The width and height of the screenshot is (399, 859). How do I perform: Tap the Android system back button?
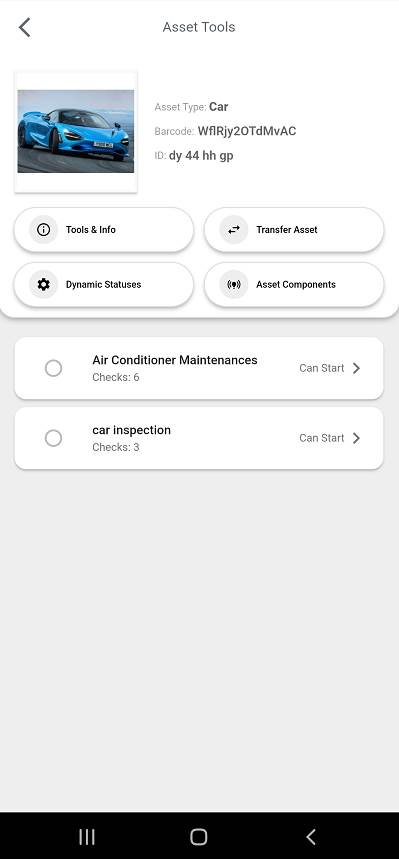(x=311, y=837)
